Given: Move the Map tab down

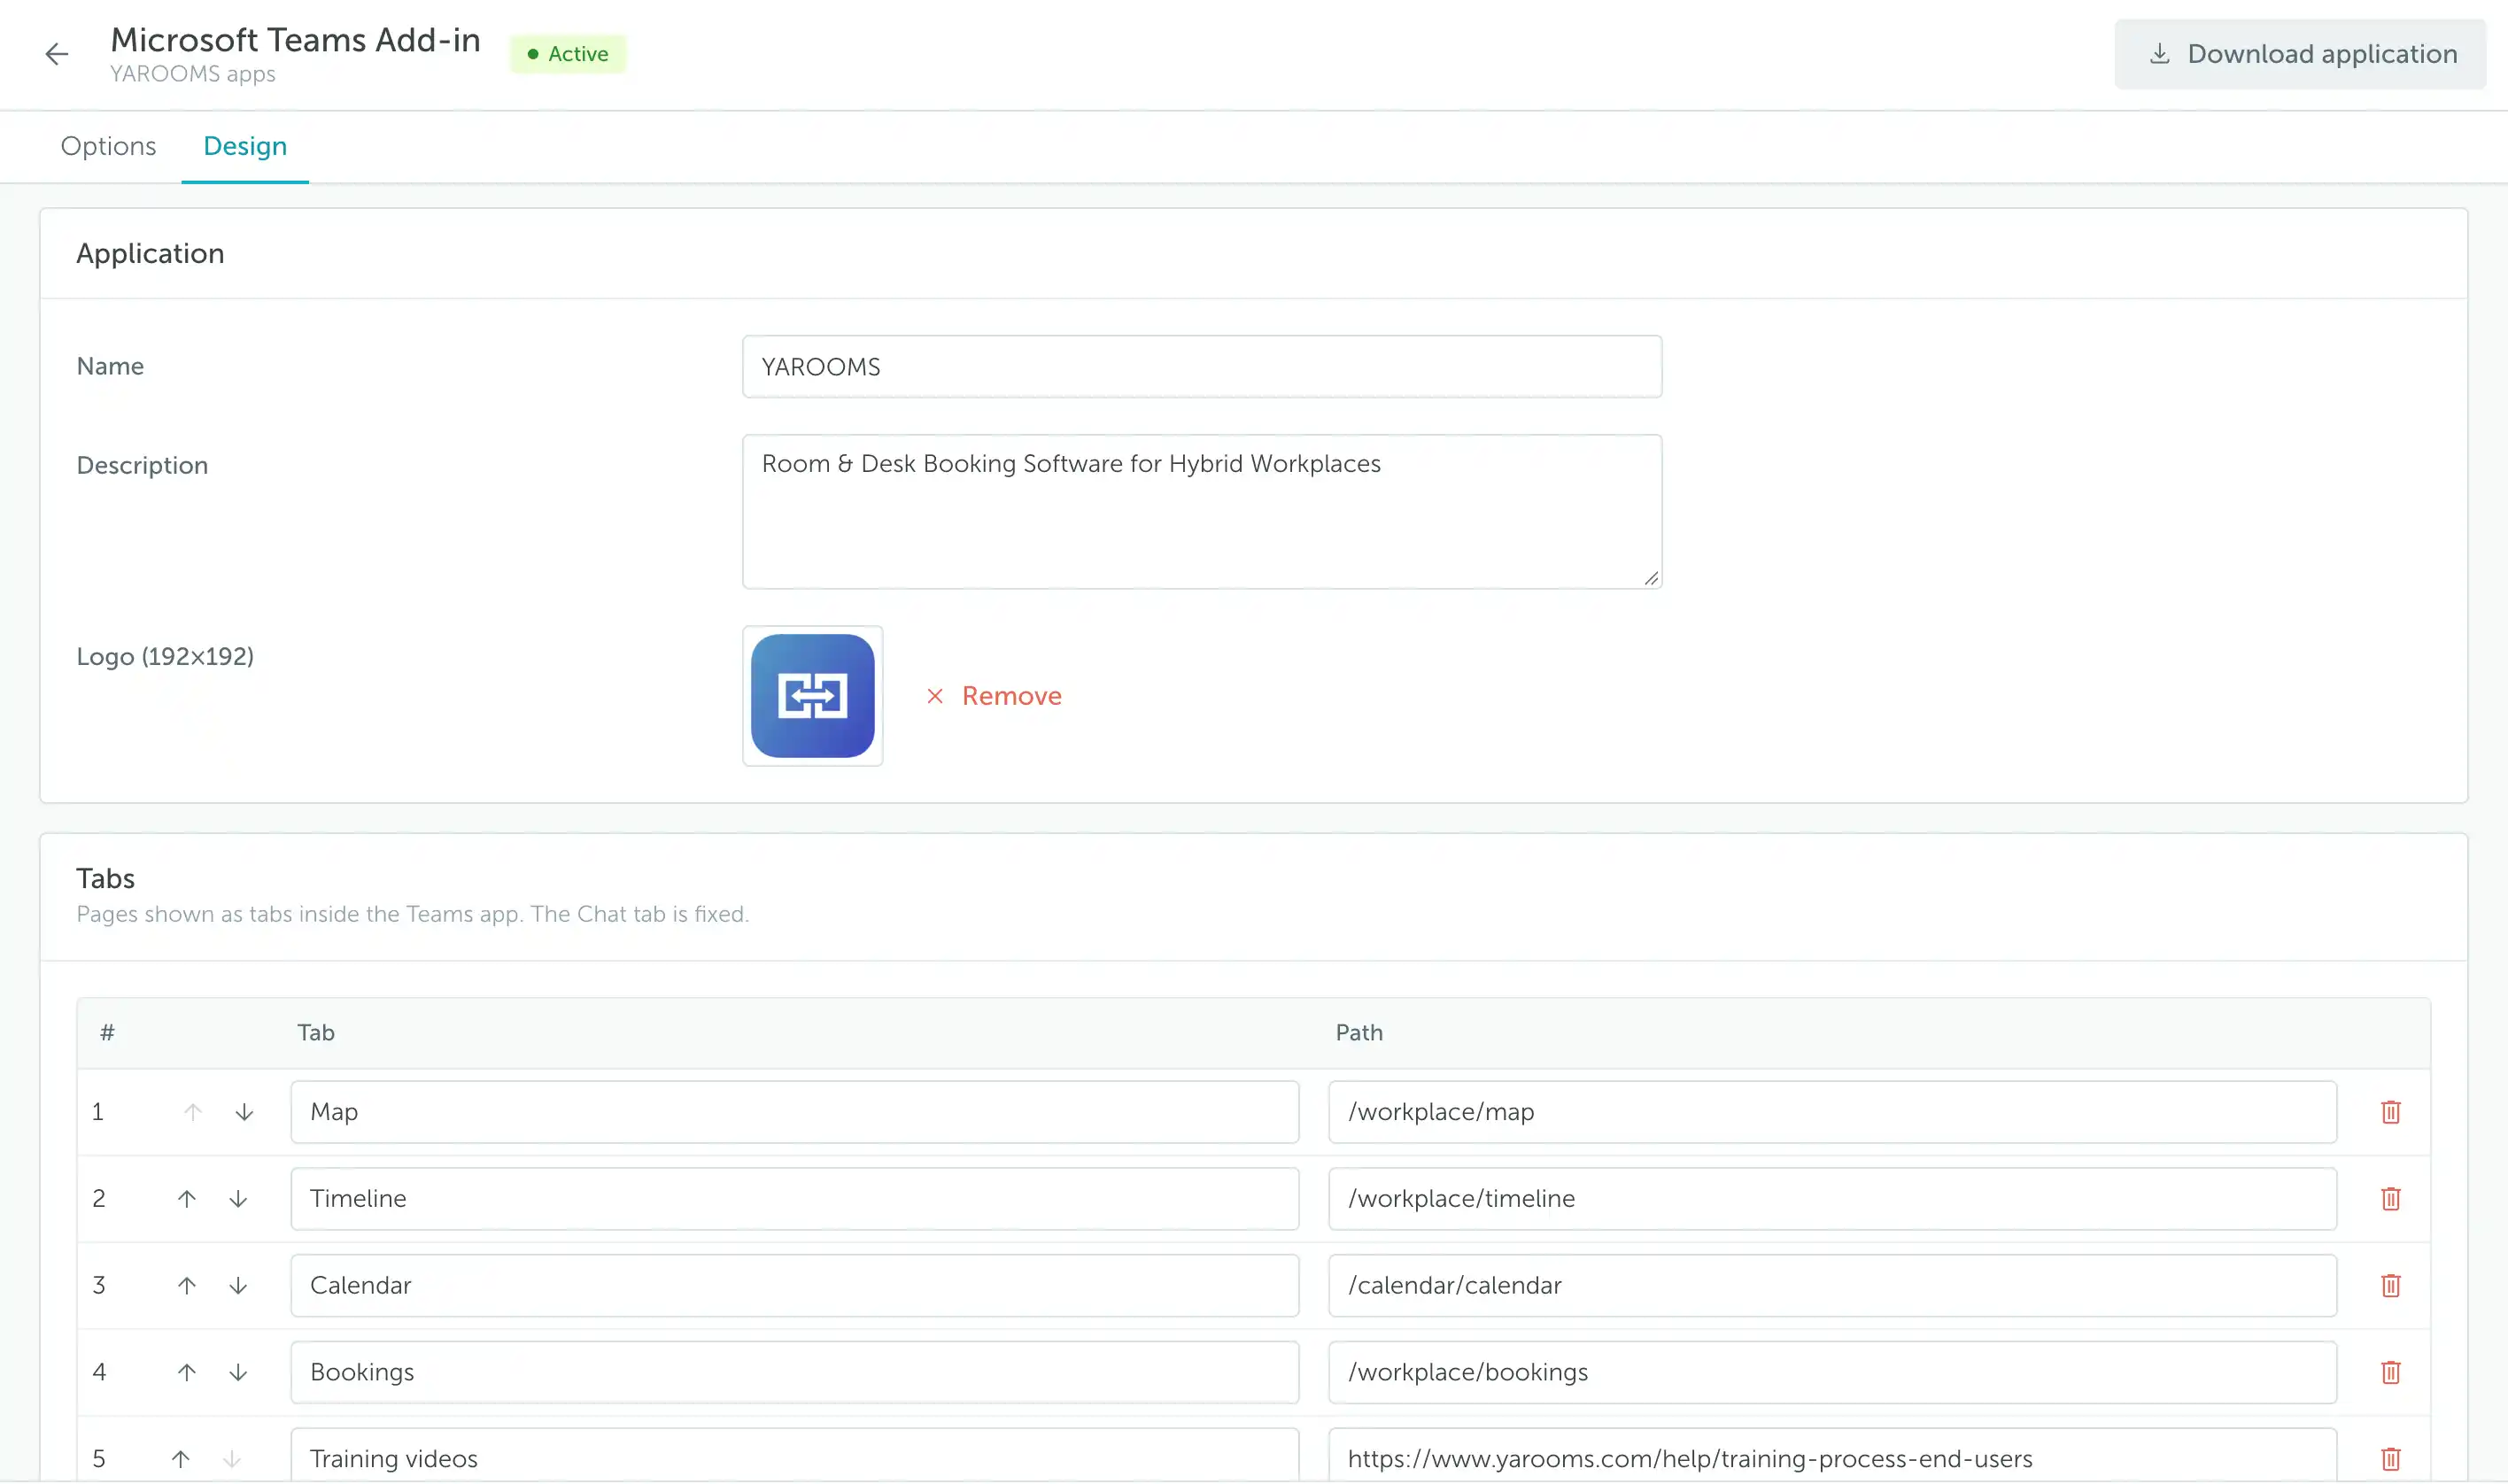Looking at the screenshot, I should (244, 1112).
